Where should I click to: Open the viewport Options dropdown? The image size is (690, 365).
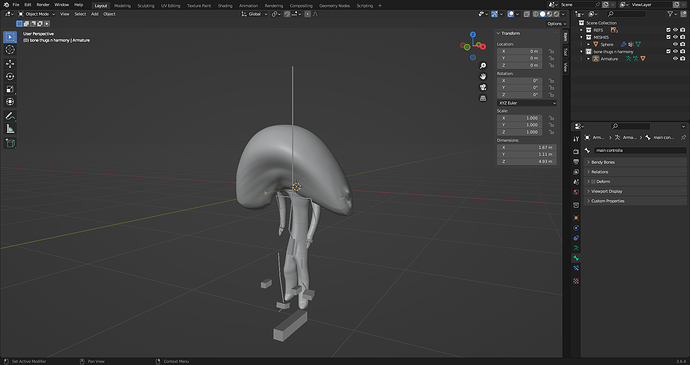pyautogui.click(x=556, y=24)
